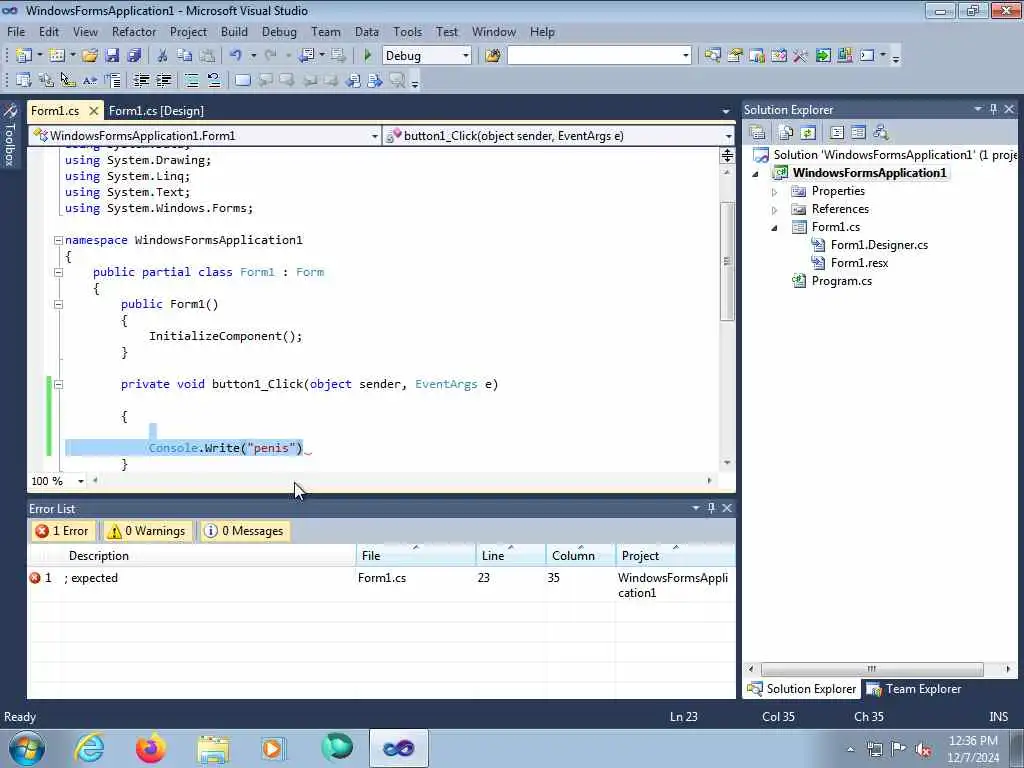Screen dimensions: 1024x768
Task: Click the Open File folder icon
Action: [x=89, y=56]
